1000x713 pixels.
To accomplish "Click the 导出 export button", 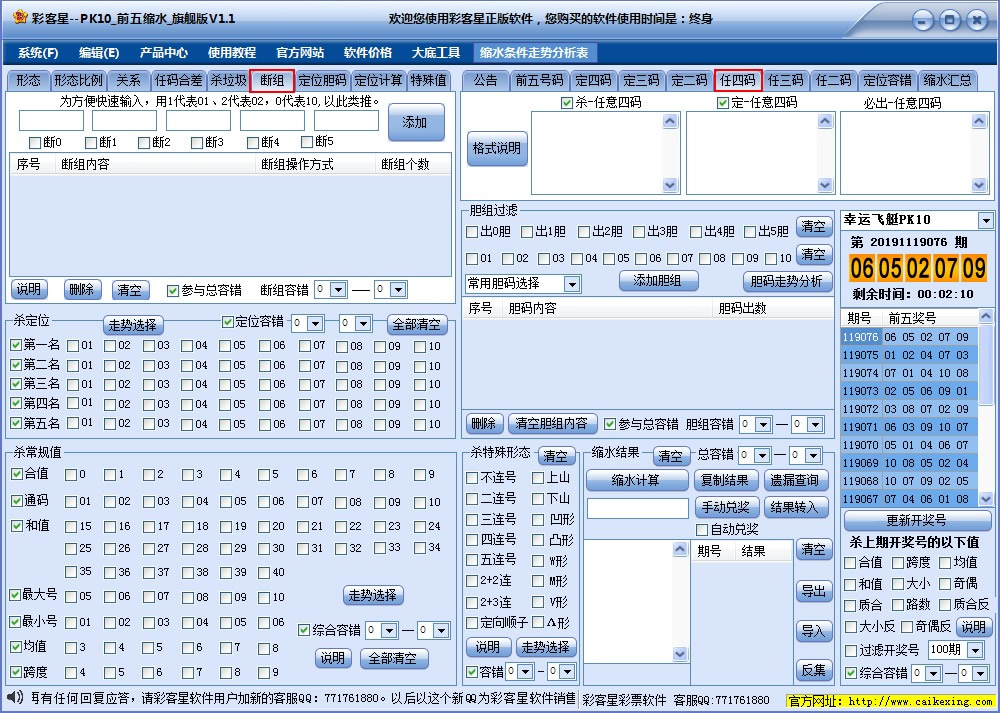I will coord(814,591).
